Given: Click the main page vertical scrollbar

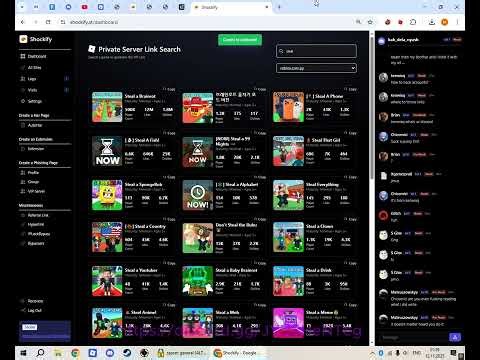Looking at the screenshot, I should click(x=372, y=107).
